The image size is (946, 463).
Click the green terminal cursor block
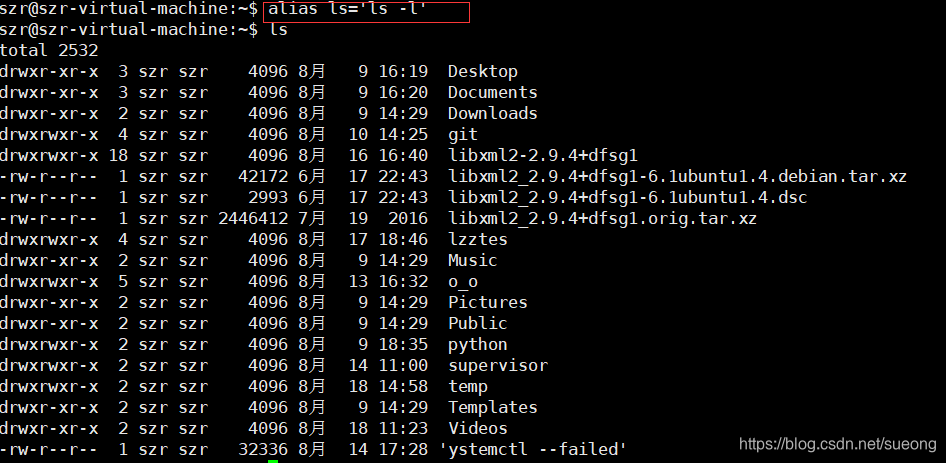(x=273, y=461)
